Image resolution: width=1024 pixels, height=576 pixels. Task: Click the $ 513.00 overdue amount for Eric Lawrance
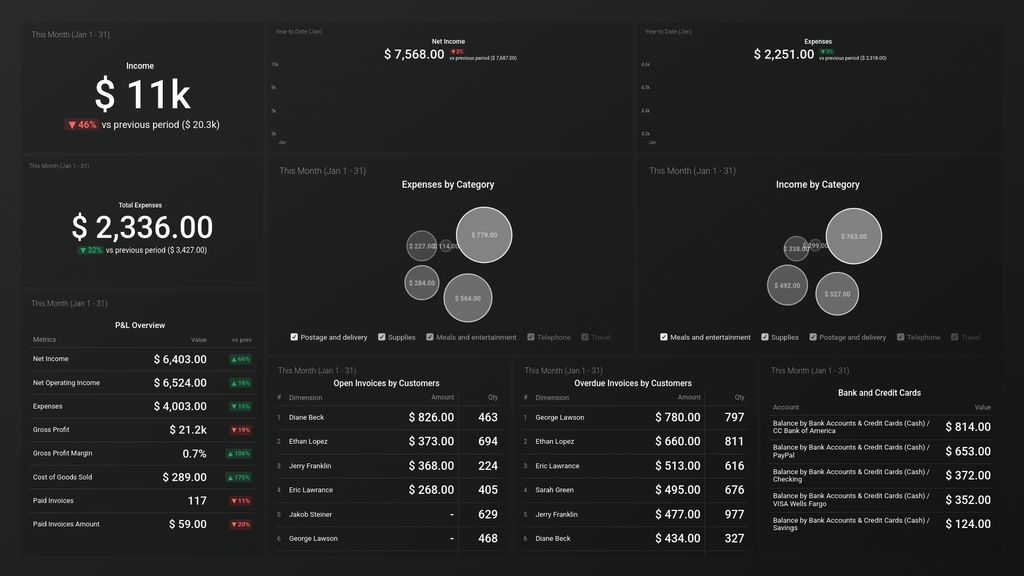[x=677, y=466]
